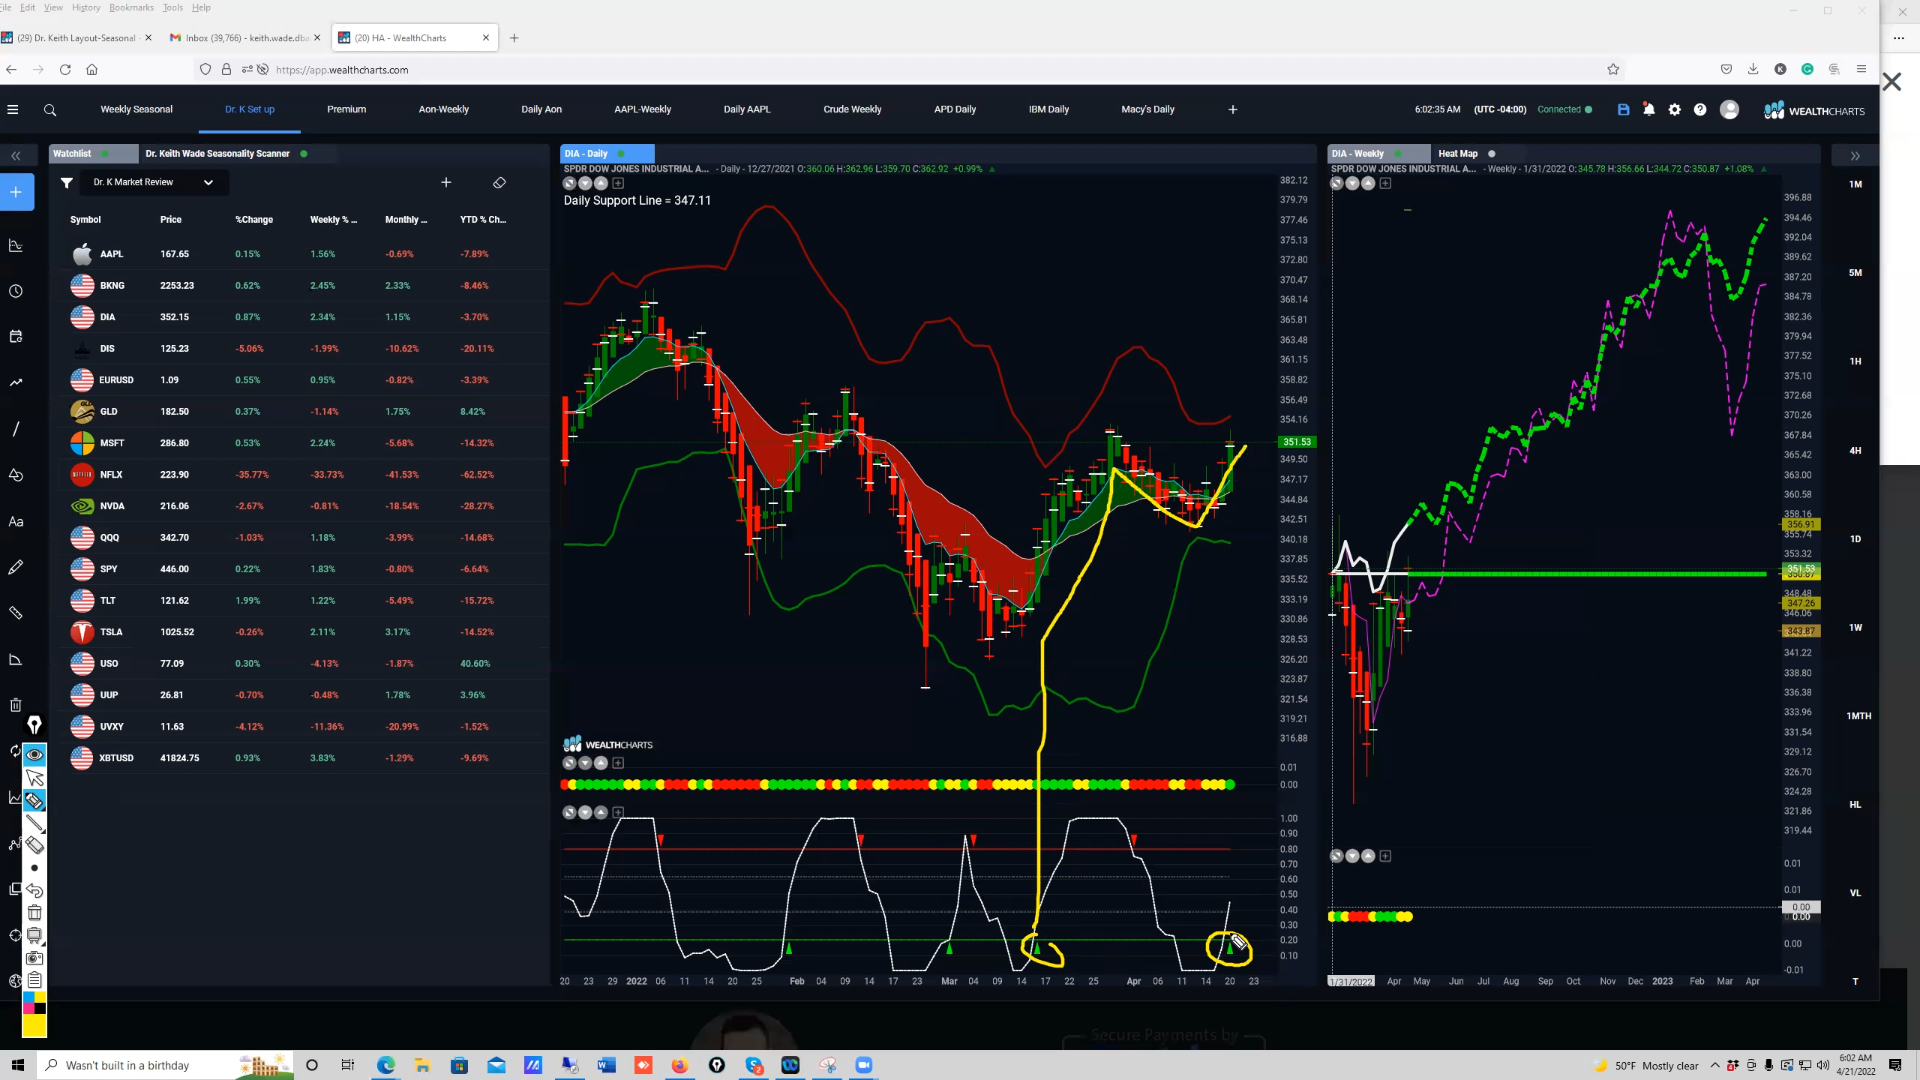Click the blue plus add-widget button

16,192
